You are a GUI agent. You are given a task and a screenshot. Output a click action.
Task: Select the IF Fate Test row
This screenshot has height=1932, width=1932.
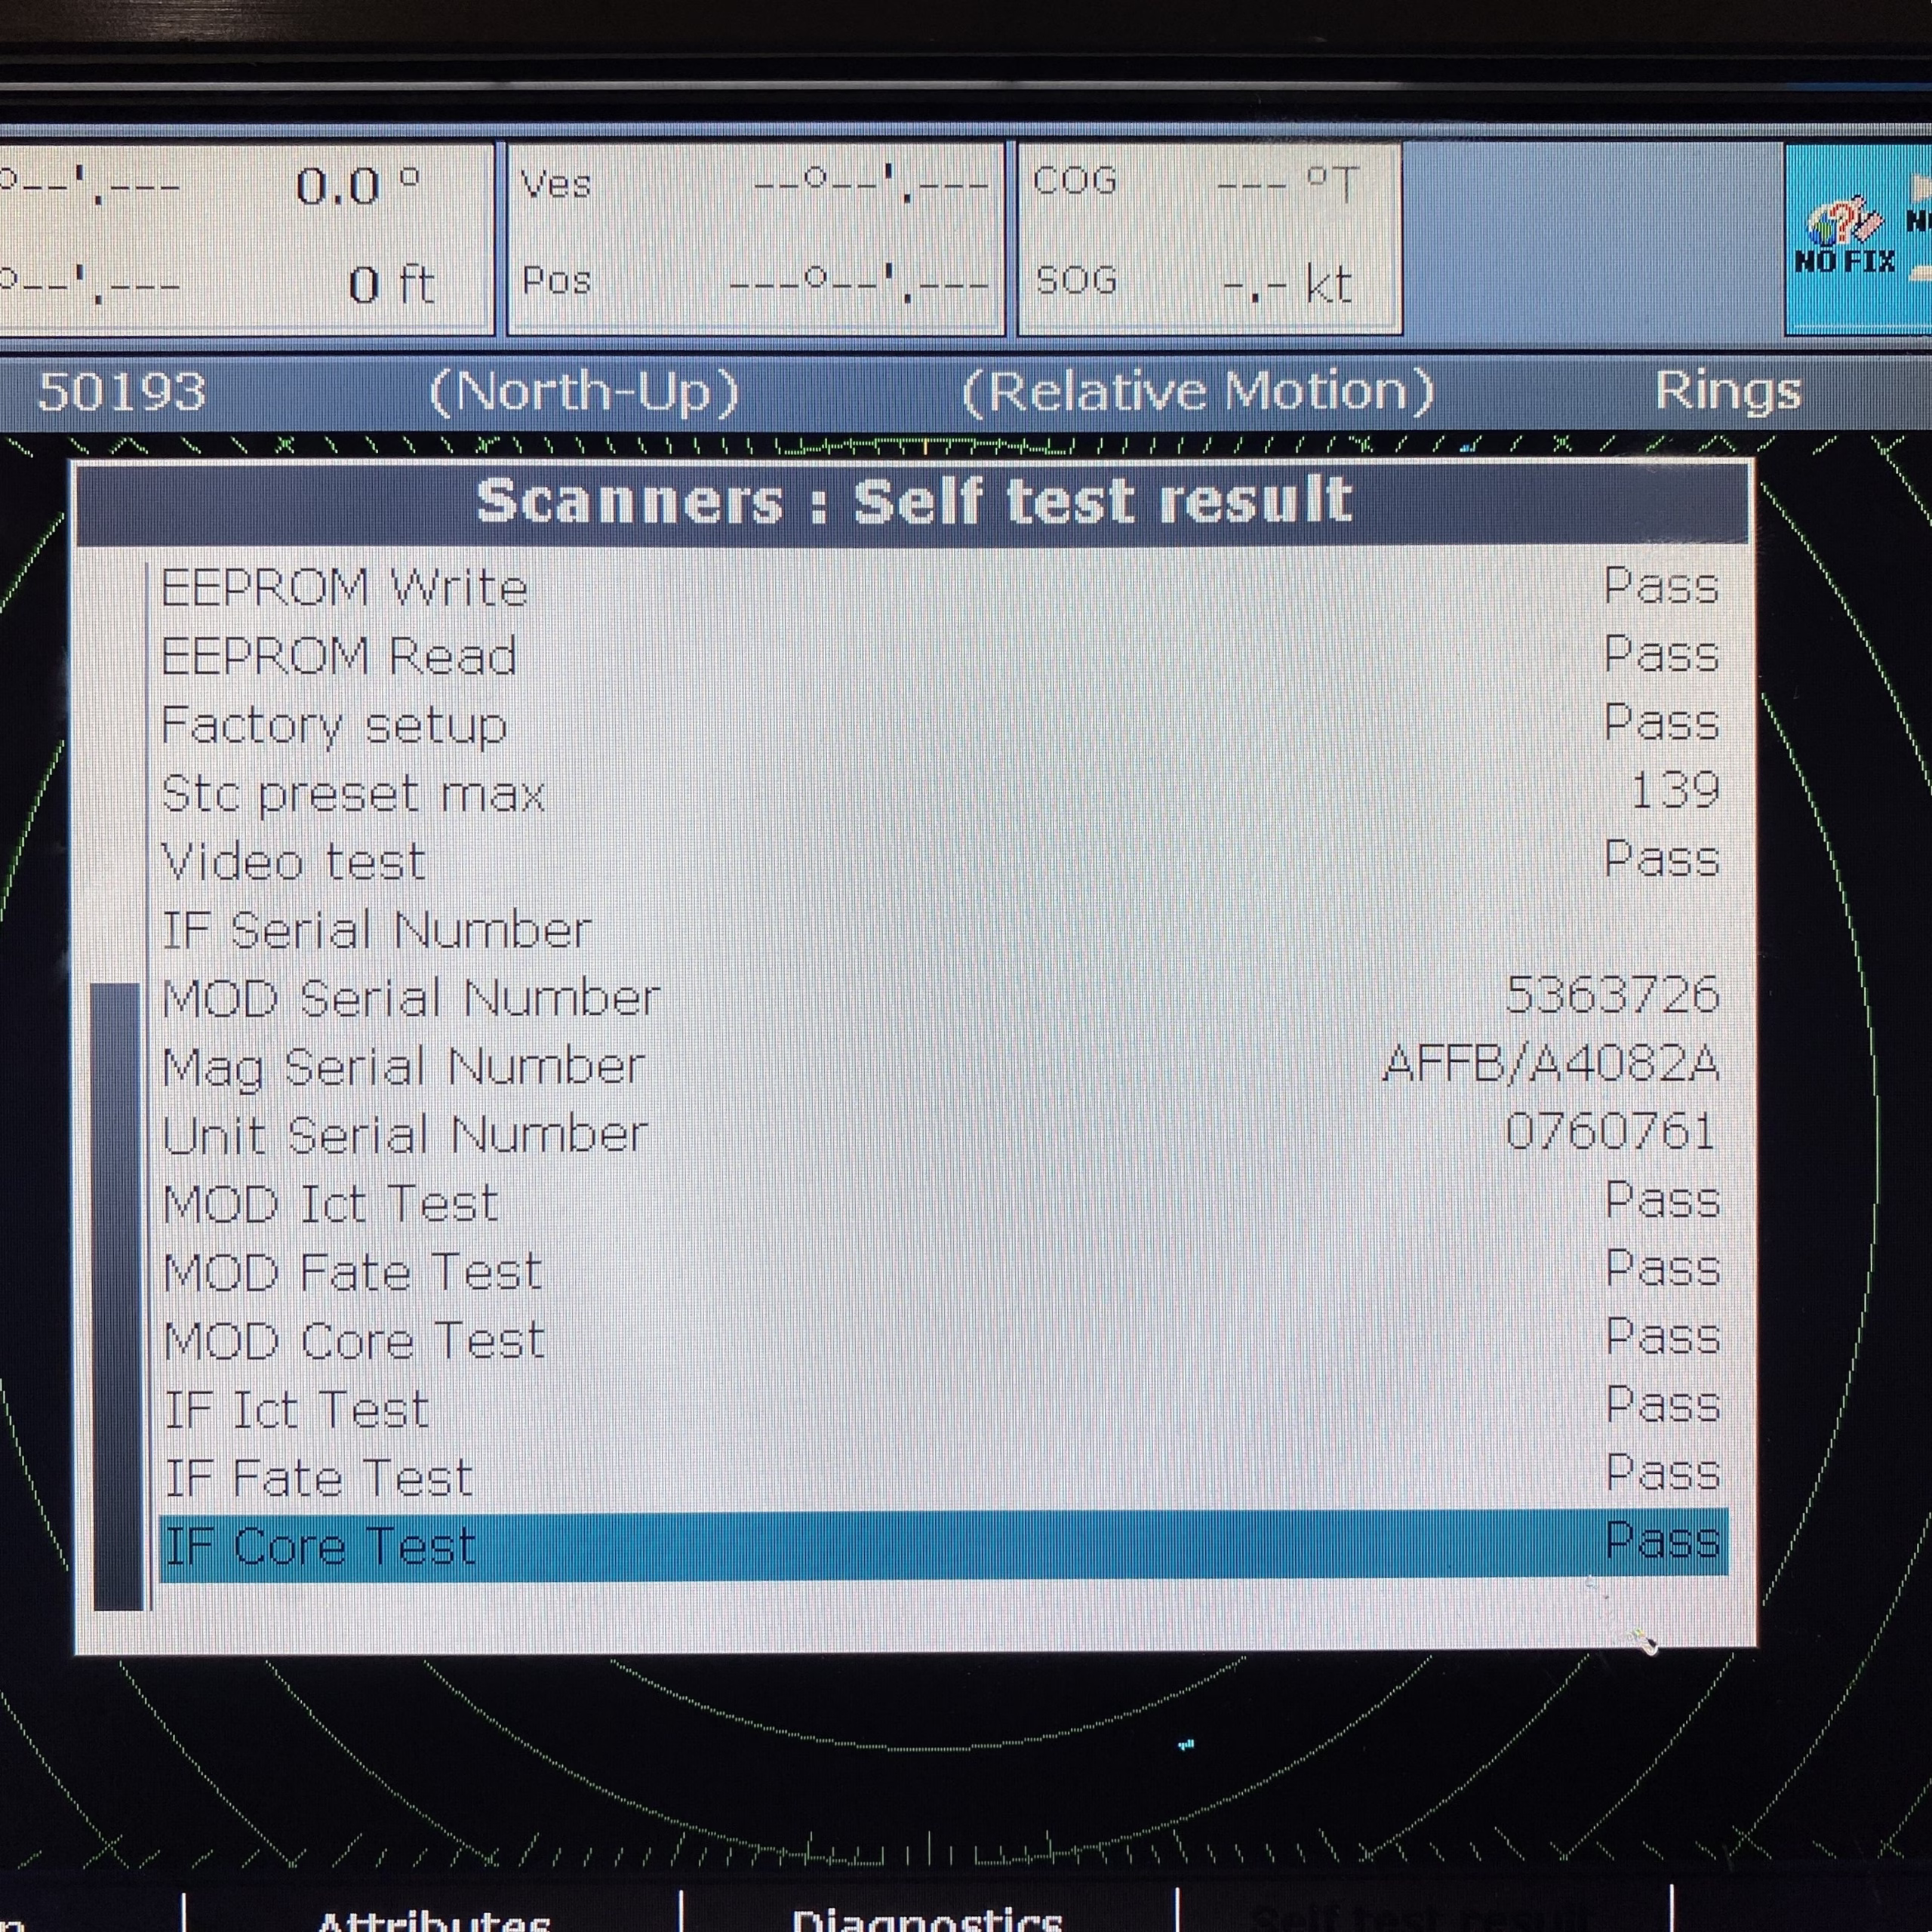[943, 1478]
